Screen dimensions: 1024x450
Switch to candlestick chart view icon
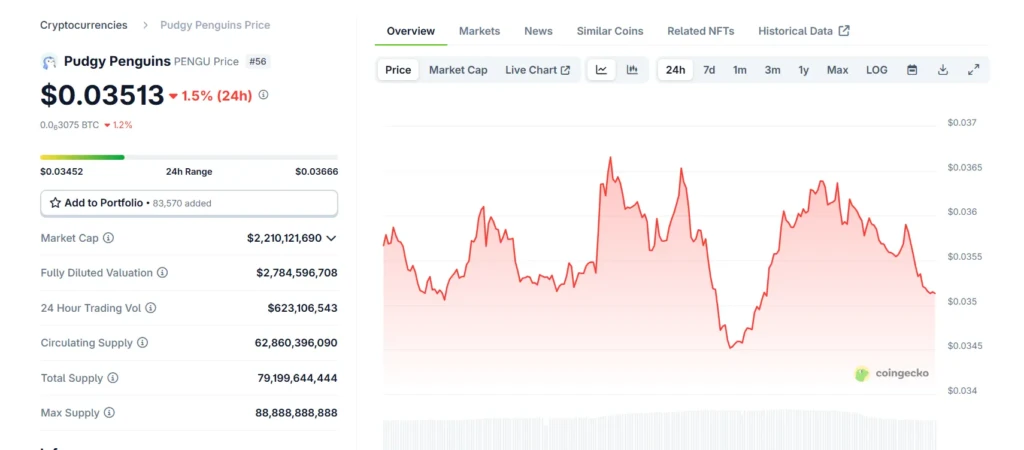coord(632,70)
